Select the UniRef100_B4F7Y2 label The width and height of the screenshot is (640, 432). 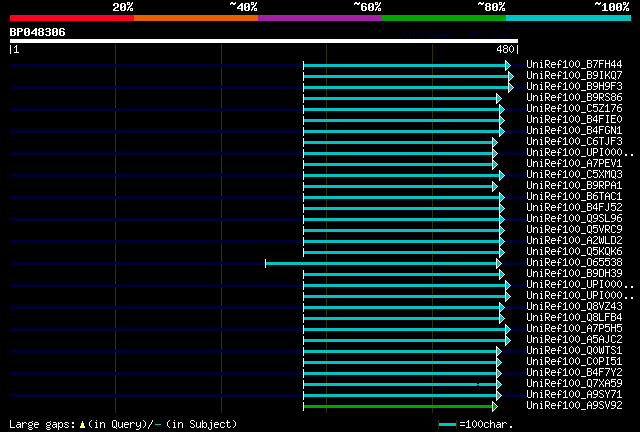574,373
